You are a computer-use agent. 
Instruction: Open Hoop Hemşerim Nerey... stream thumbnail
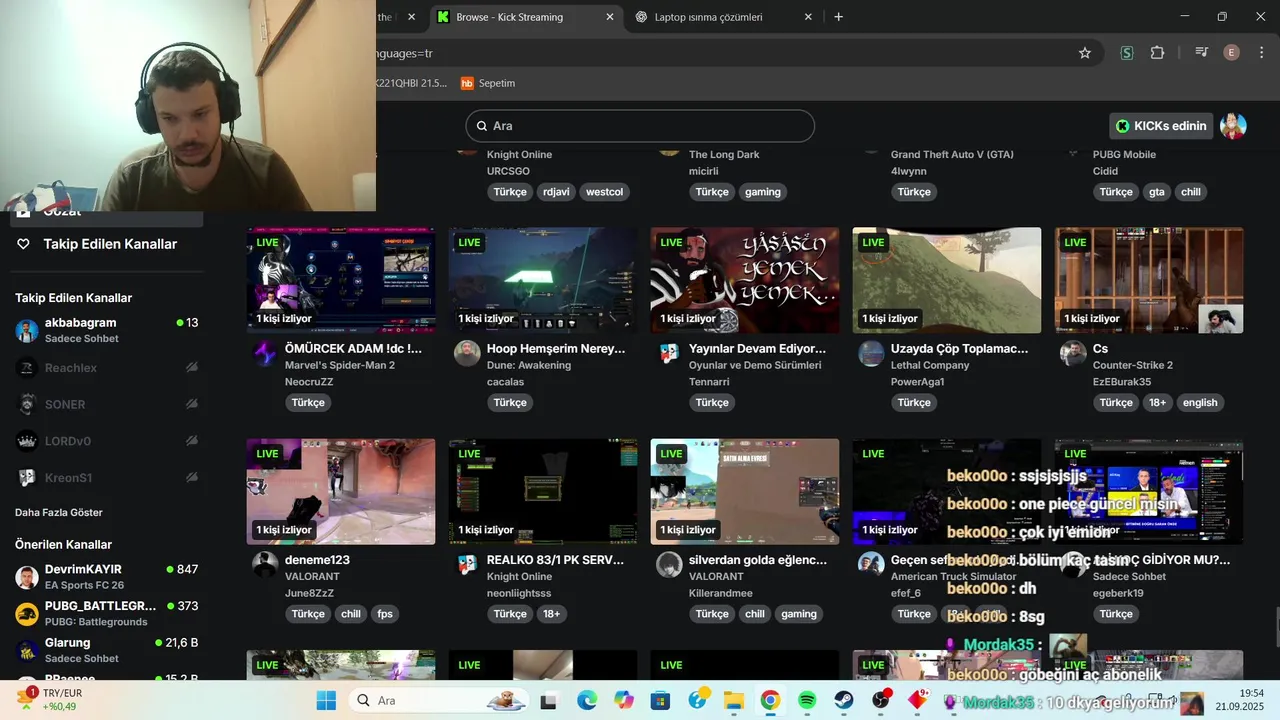coord(543,280)
